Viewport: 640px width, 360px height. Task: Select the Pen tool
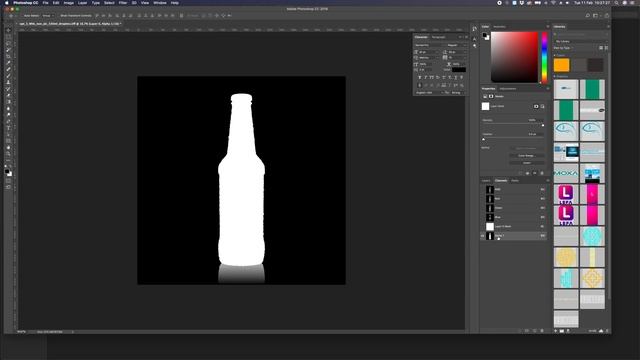coord(8,122)
